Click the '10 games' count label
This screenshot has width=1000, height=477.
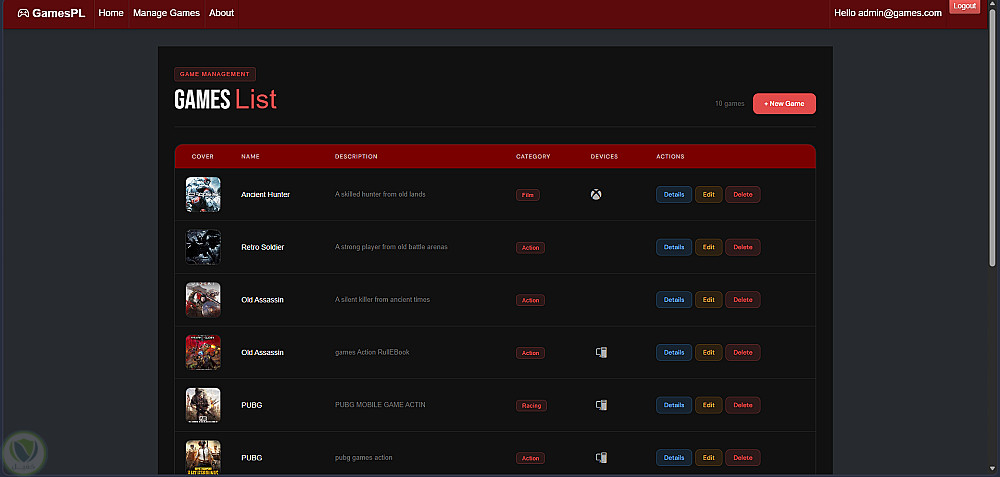(x=730, y=103)
